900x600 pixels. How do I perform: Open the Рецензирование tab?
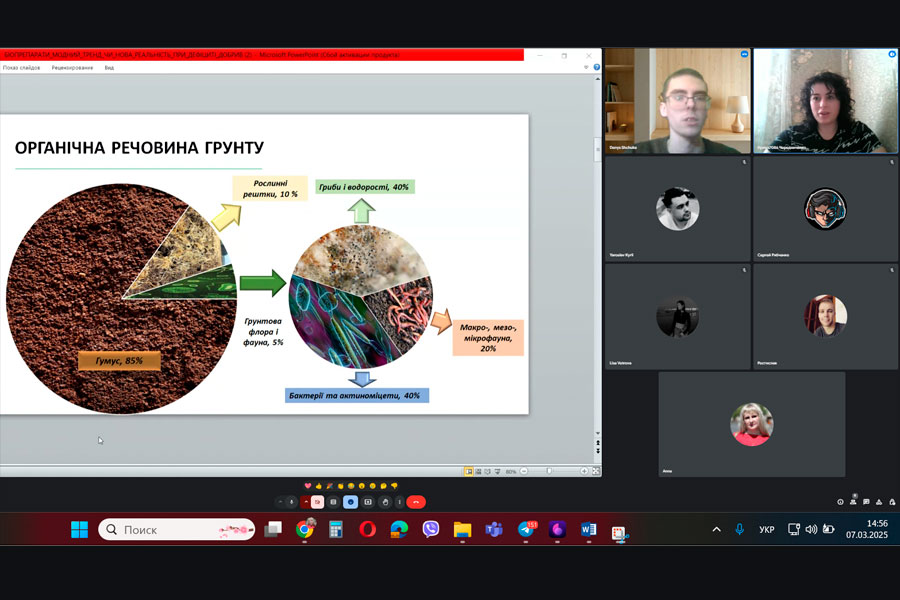[x=72, y=68]
